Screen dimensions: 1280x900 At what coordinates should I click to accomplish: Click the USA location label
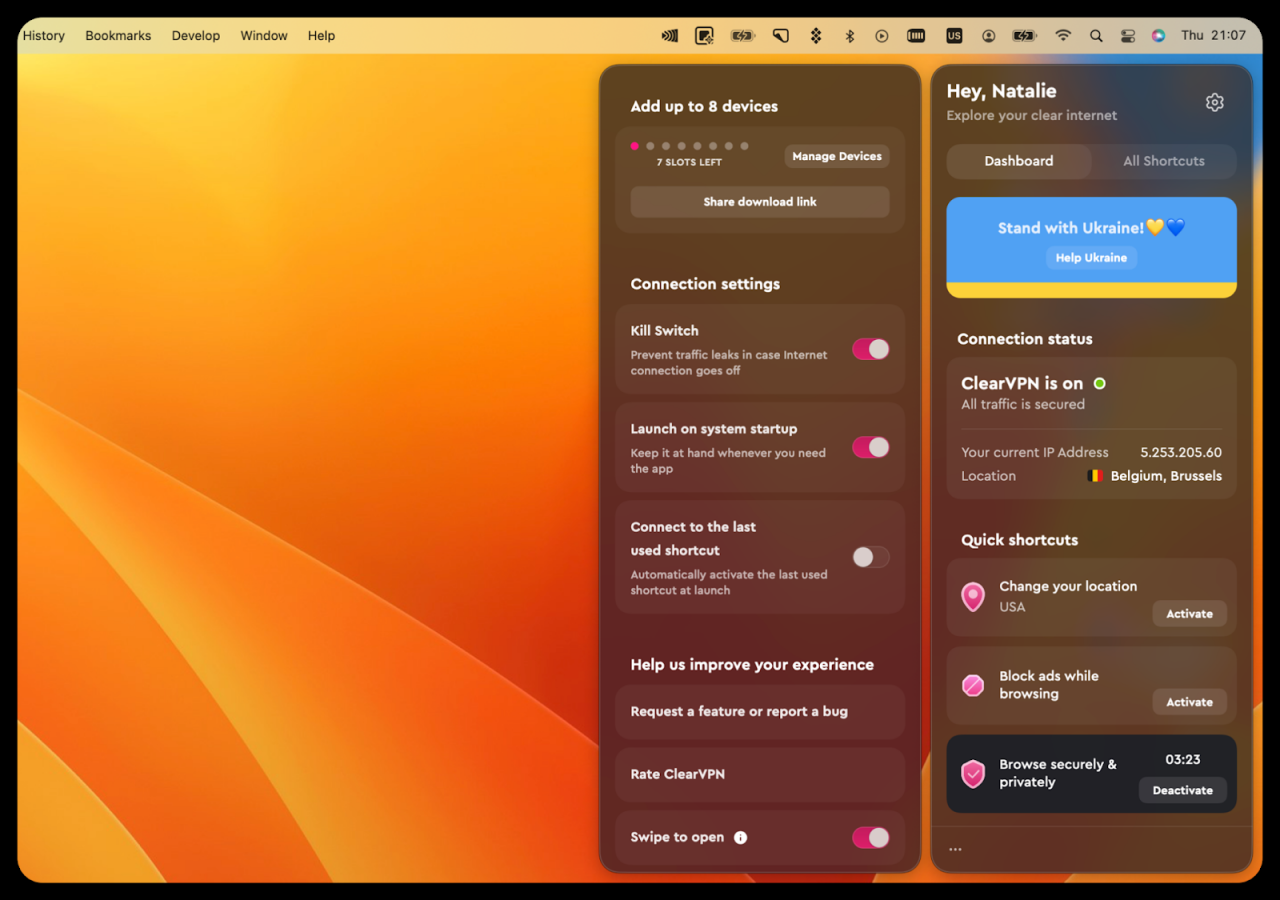1012,607
